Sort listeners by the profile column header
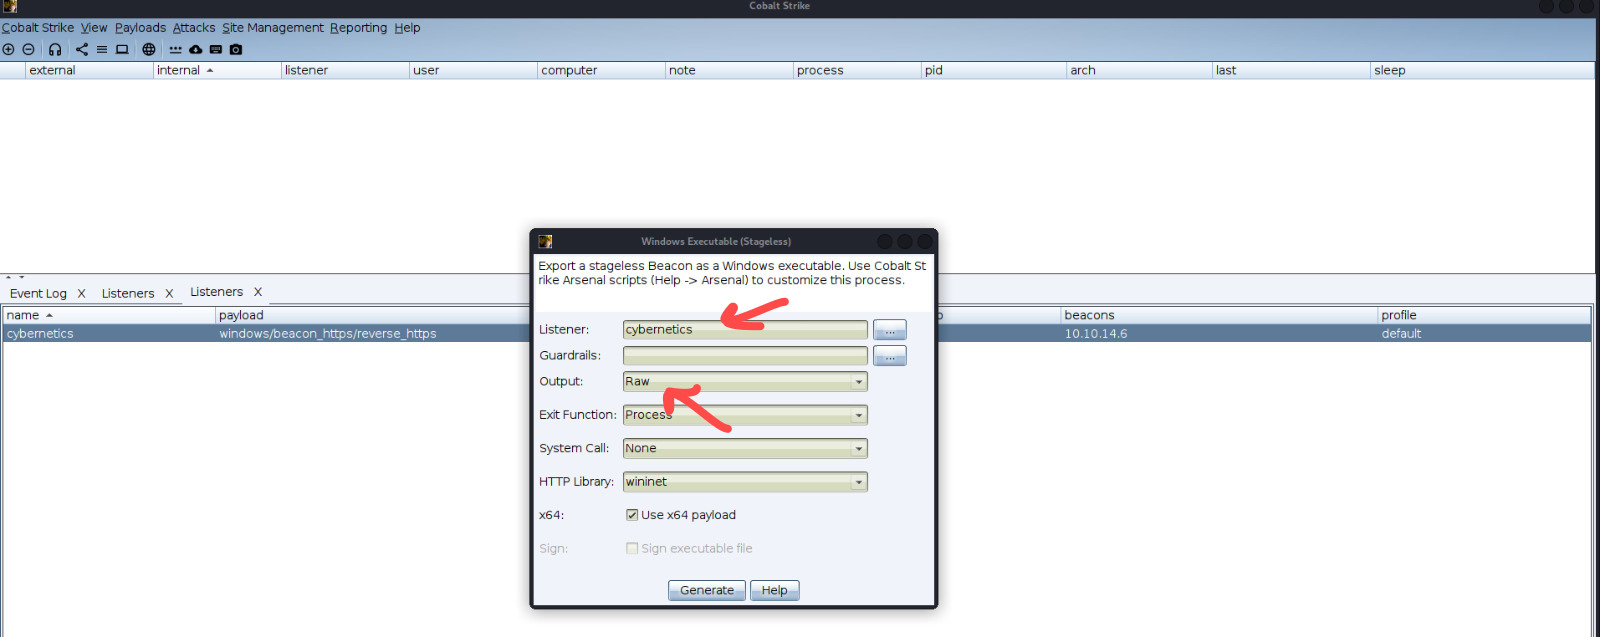The image size is (1600, 637). tap(1484, 315)
